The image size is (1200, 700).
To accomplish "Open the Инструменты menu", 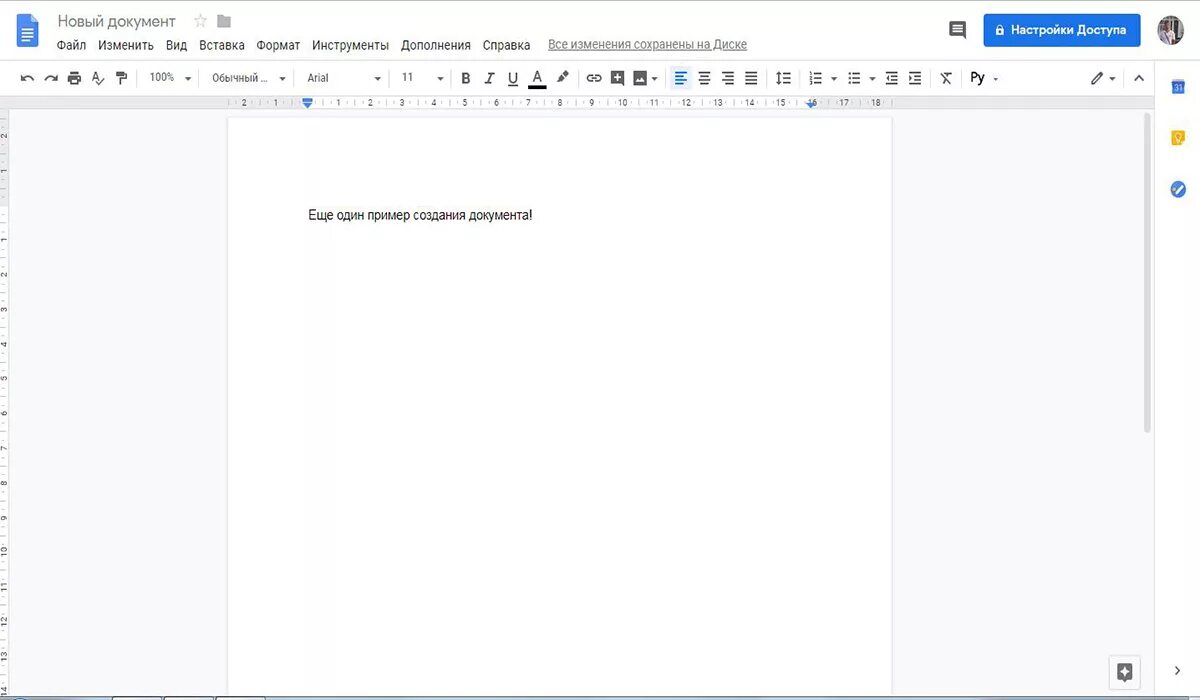I will click(x=350, y=45).
